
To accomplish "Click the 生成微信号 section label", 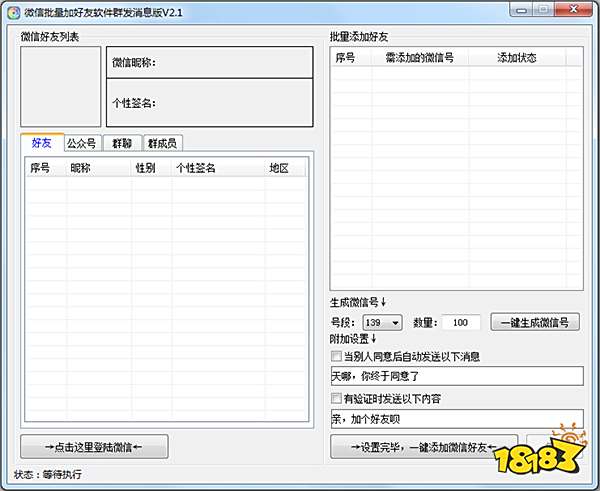I will 358,303.
